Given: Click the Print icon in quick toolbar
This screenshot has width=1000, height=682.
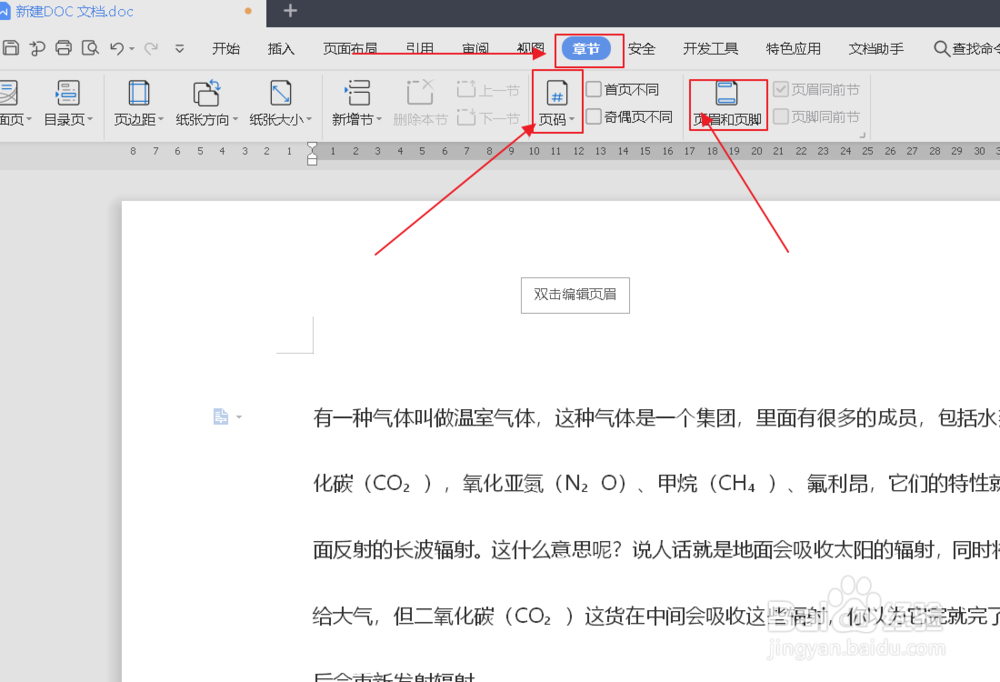Looking at the screenshot, I should click(64, 48).
